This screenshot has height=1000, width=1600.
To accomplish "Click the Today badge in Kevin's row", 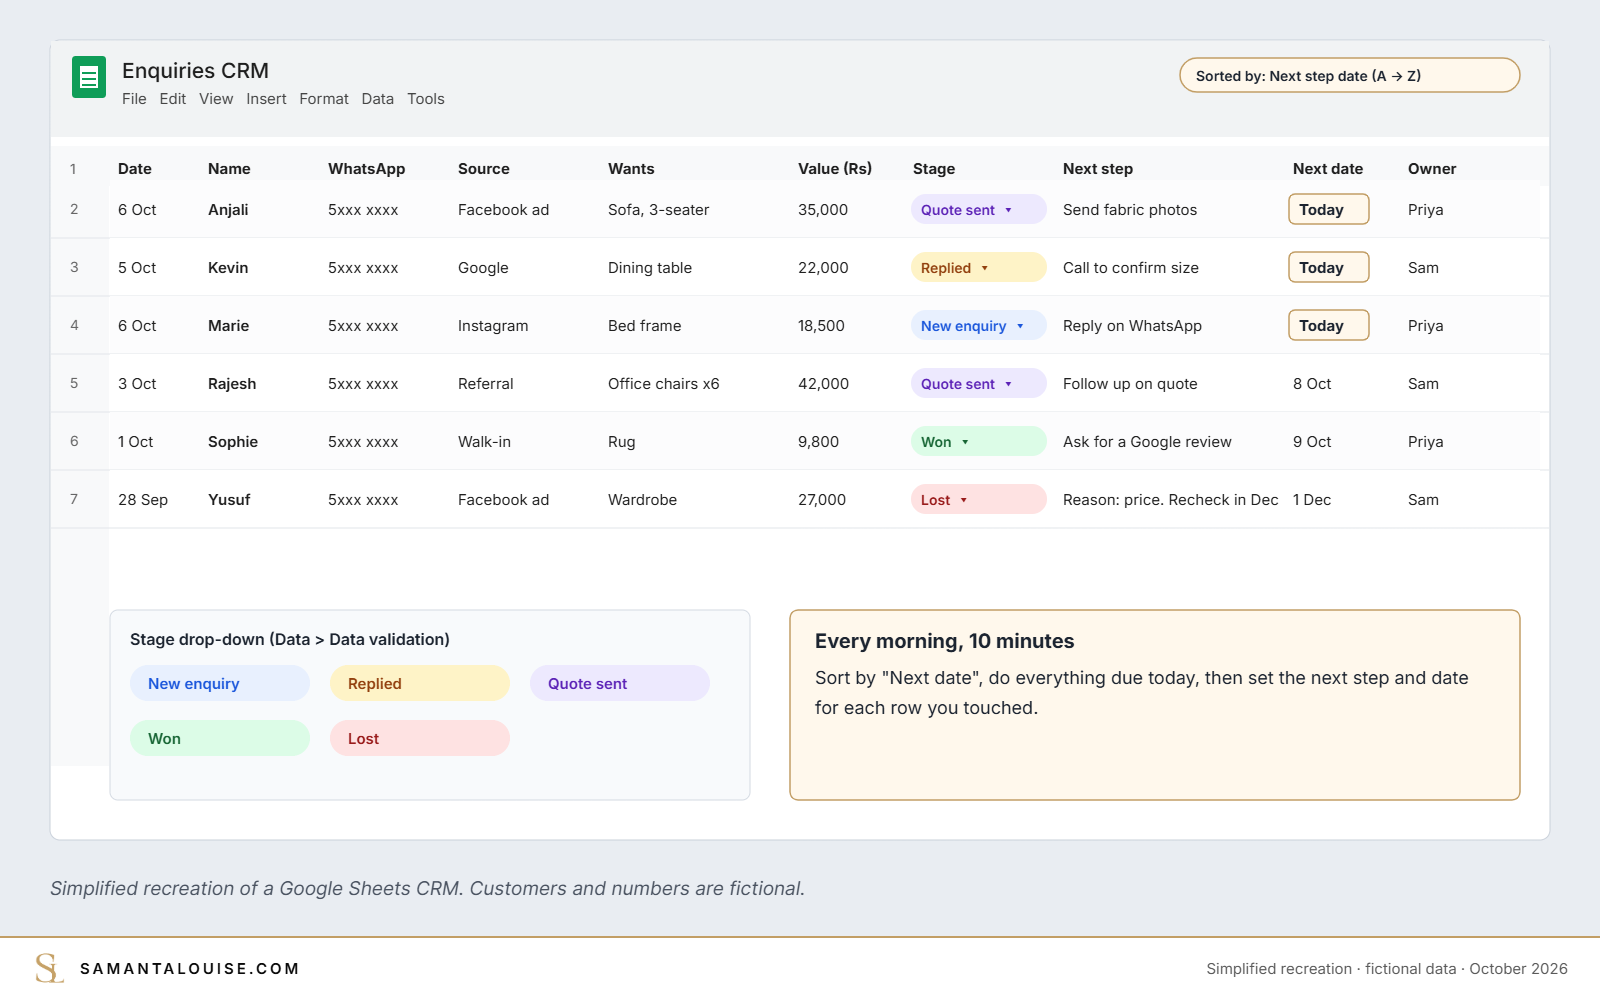I will (x=1328, y=268).
